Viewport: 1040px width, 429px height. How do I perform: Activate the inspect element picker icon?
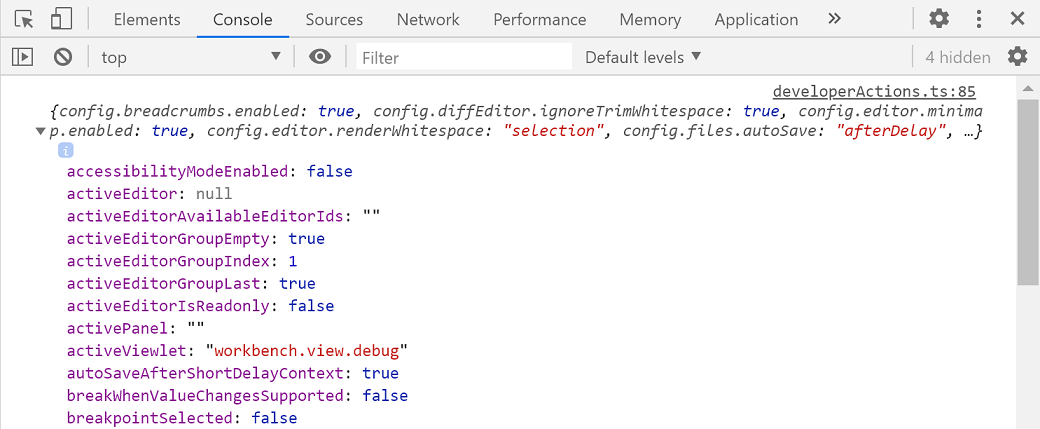[25, 19]
